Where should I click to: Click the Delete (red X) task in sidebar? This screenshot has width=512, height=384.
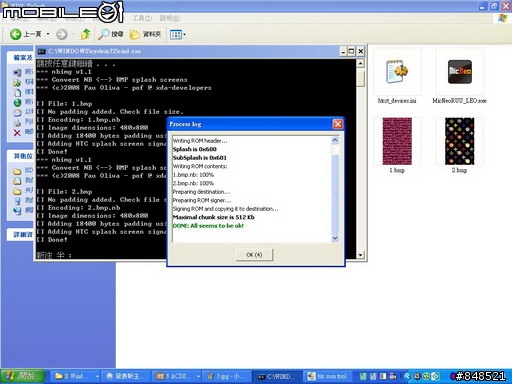tap(17, 133)
